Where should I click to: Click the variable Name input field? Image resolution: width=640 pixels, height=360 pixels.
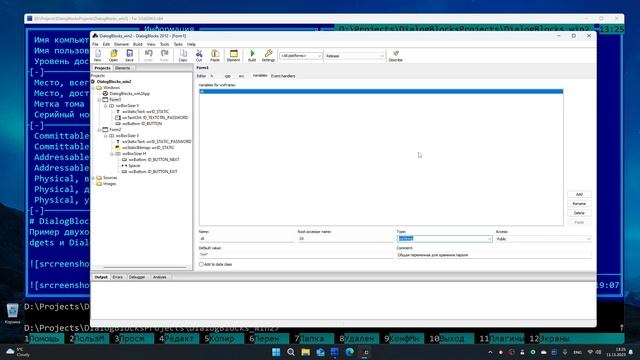click(x=246, y=239)
